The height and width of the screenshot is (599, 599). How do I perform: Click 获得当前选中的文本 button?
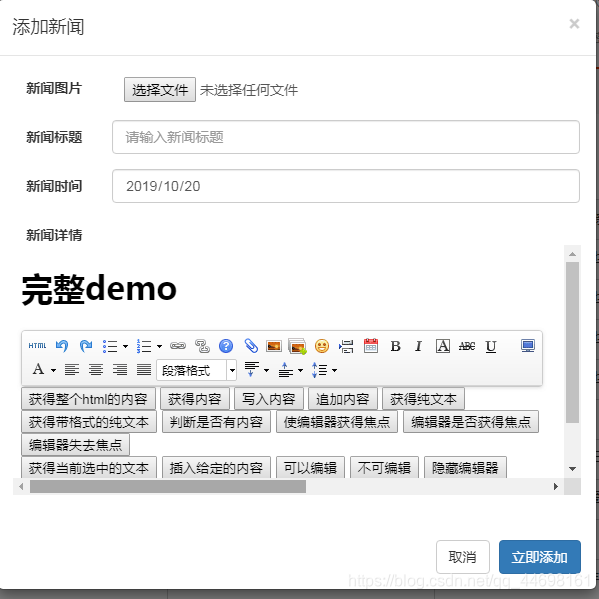89,467
